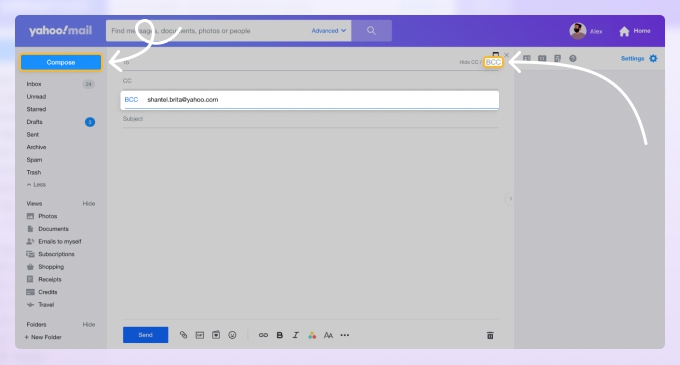Viewport: 680px width, 365px height.
Task: Click Hide CC link
Action: point(469,62)
